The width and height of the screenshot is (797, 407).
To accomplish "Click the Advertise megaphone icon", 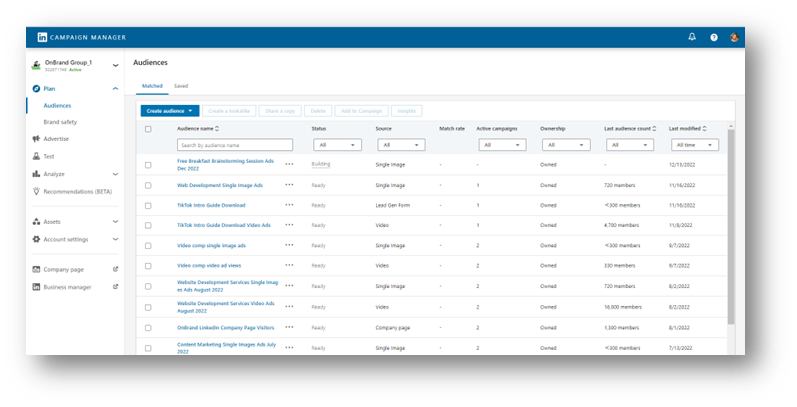I will [x=36, y=139].
